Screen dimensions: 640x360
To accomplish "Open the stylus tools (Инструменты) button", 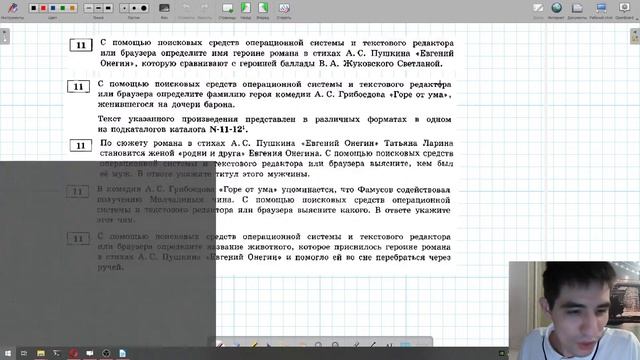I will [12, 9].
